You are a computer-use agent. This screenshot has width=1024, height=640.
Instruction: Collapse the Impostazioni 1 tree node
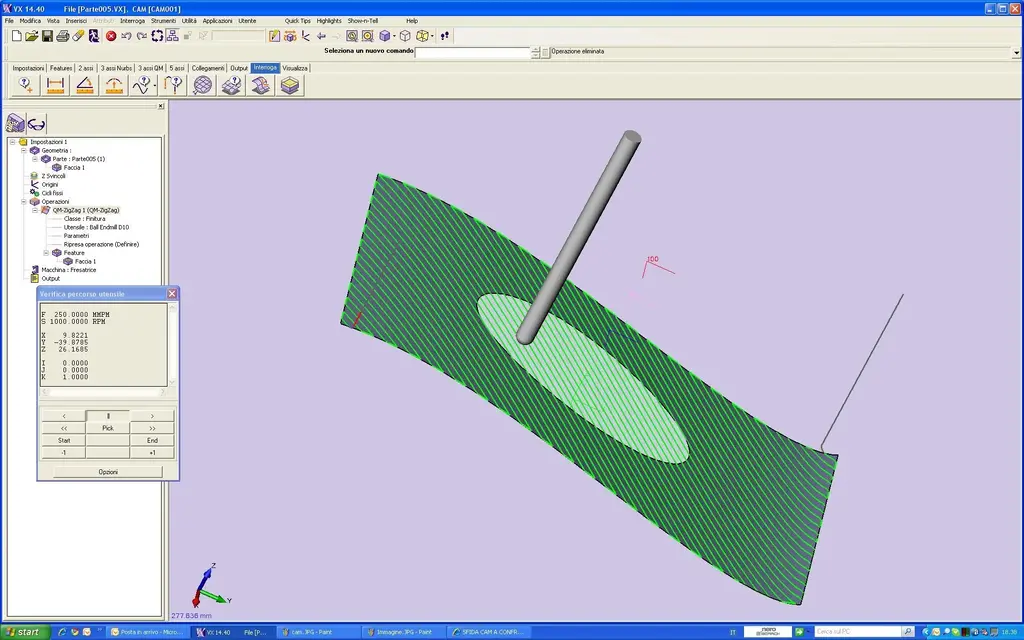point(12,142)
